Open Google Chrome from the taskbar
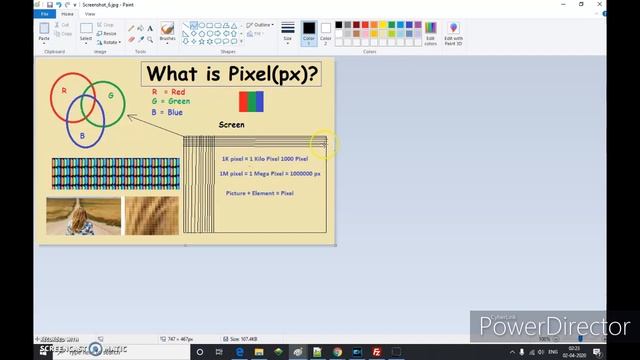 [337, 352]
